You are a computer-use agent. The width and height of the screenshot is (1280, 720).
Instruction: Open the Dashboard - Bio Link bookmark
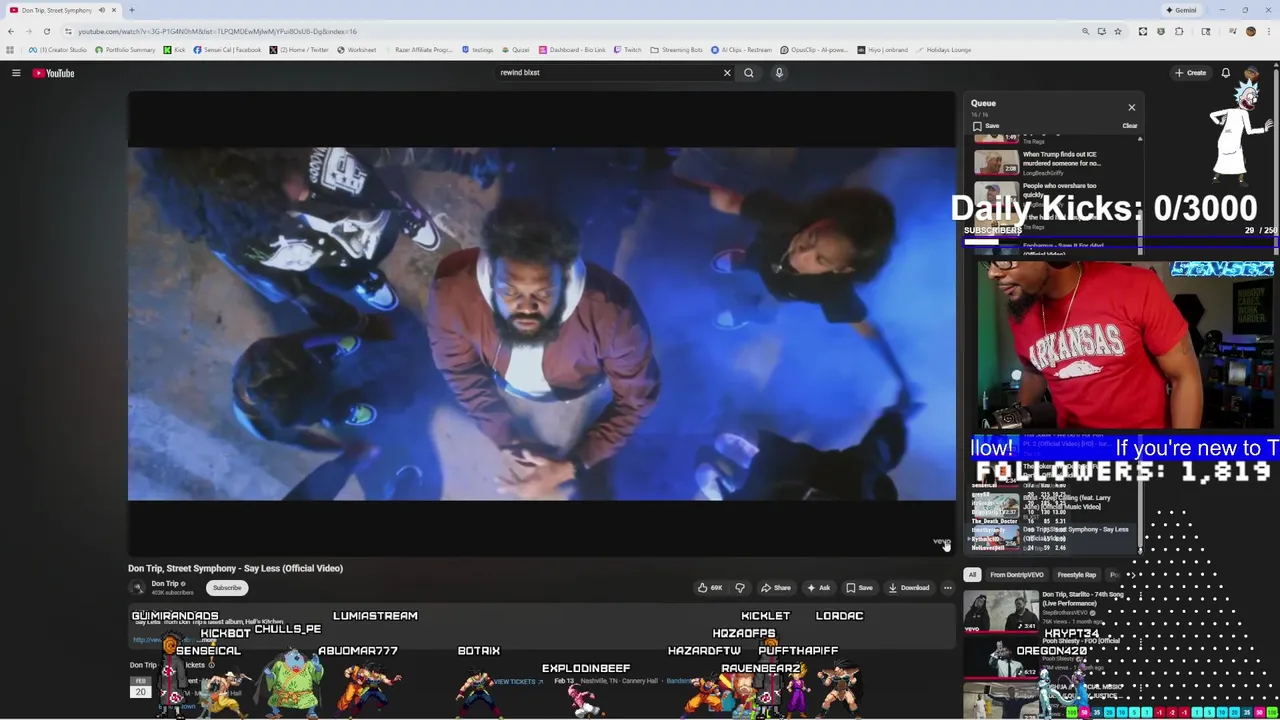(x=572, y=50)
